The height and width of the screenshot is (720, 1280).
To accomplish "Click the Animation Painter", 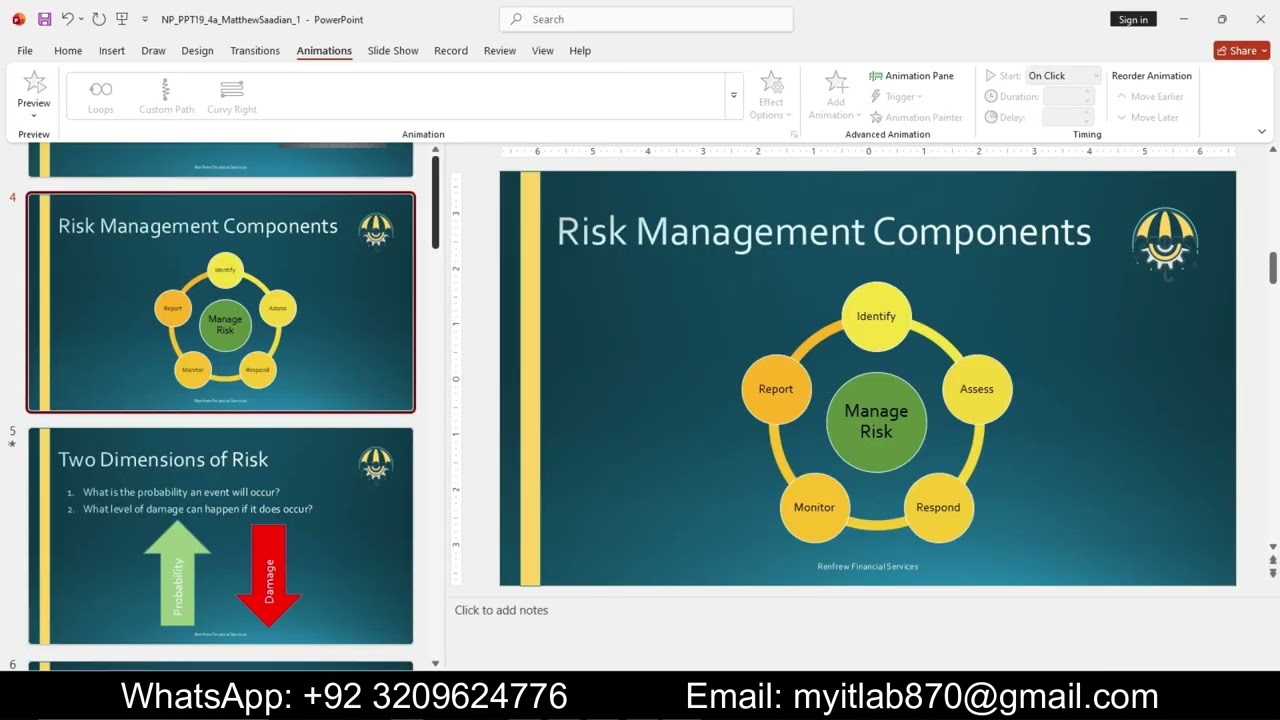I will click(x=916, y=117).
